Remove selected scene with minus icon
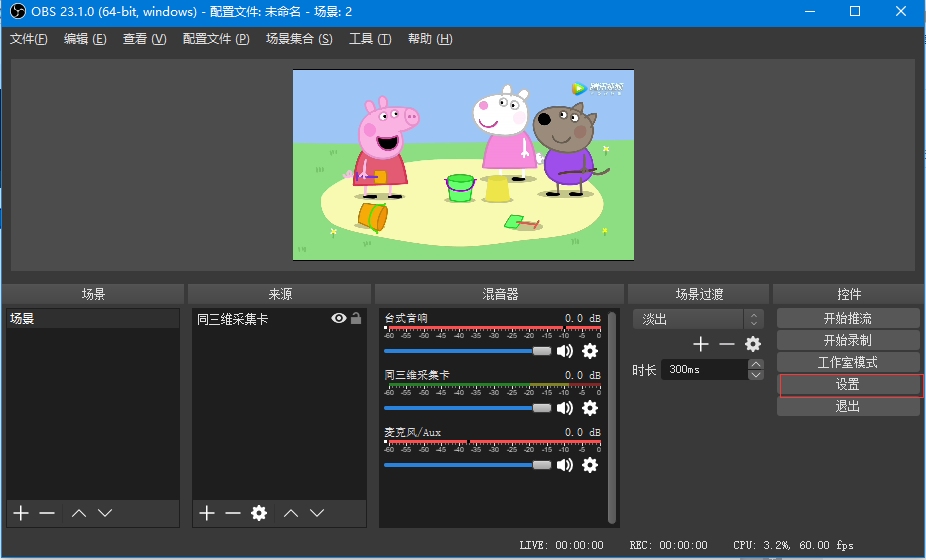926x560 pixels. click(x=47, y=513)
